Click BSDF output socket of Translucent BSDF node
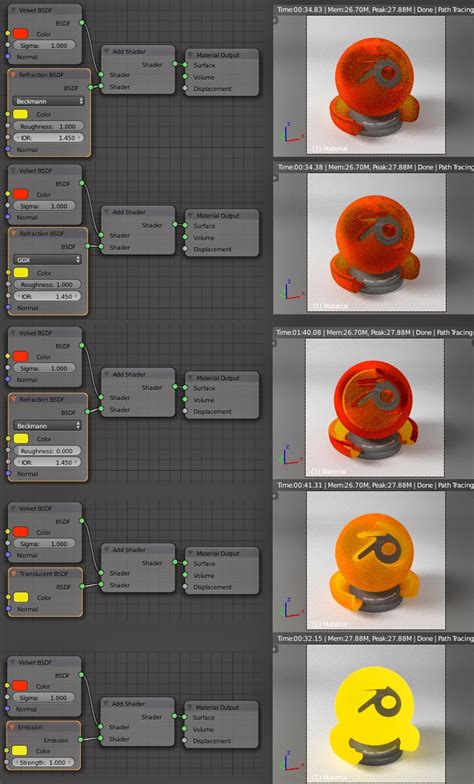Viewport: 474px width, 784px height. [82, 586]
